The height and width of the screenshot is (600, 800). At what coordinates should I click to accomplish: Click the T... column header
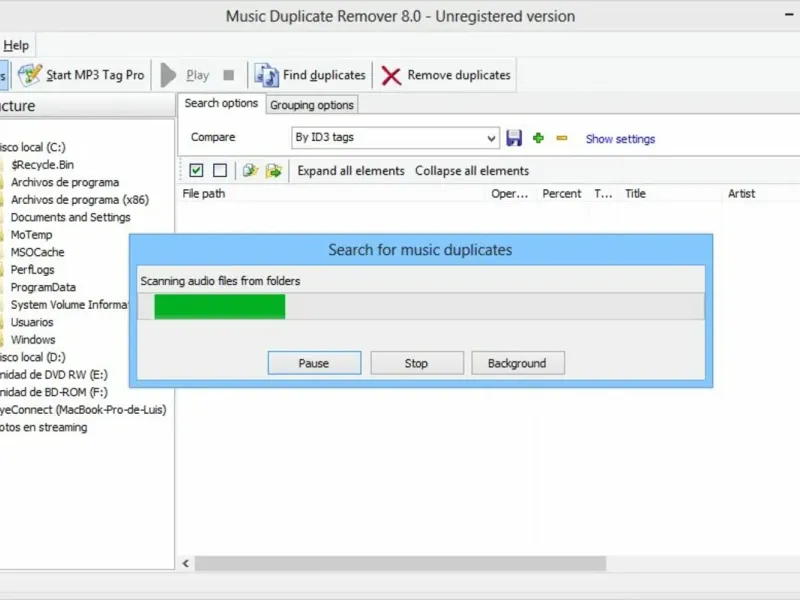click(x=603, y=194)
